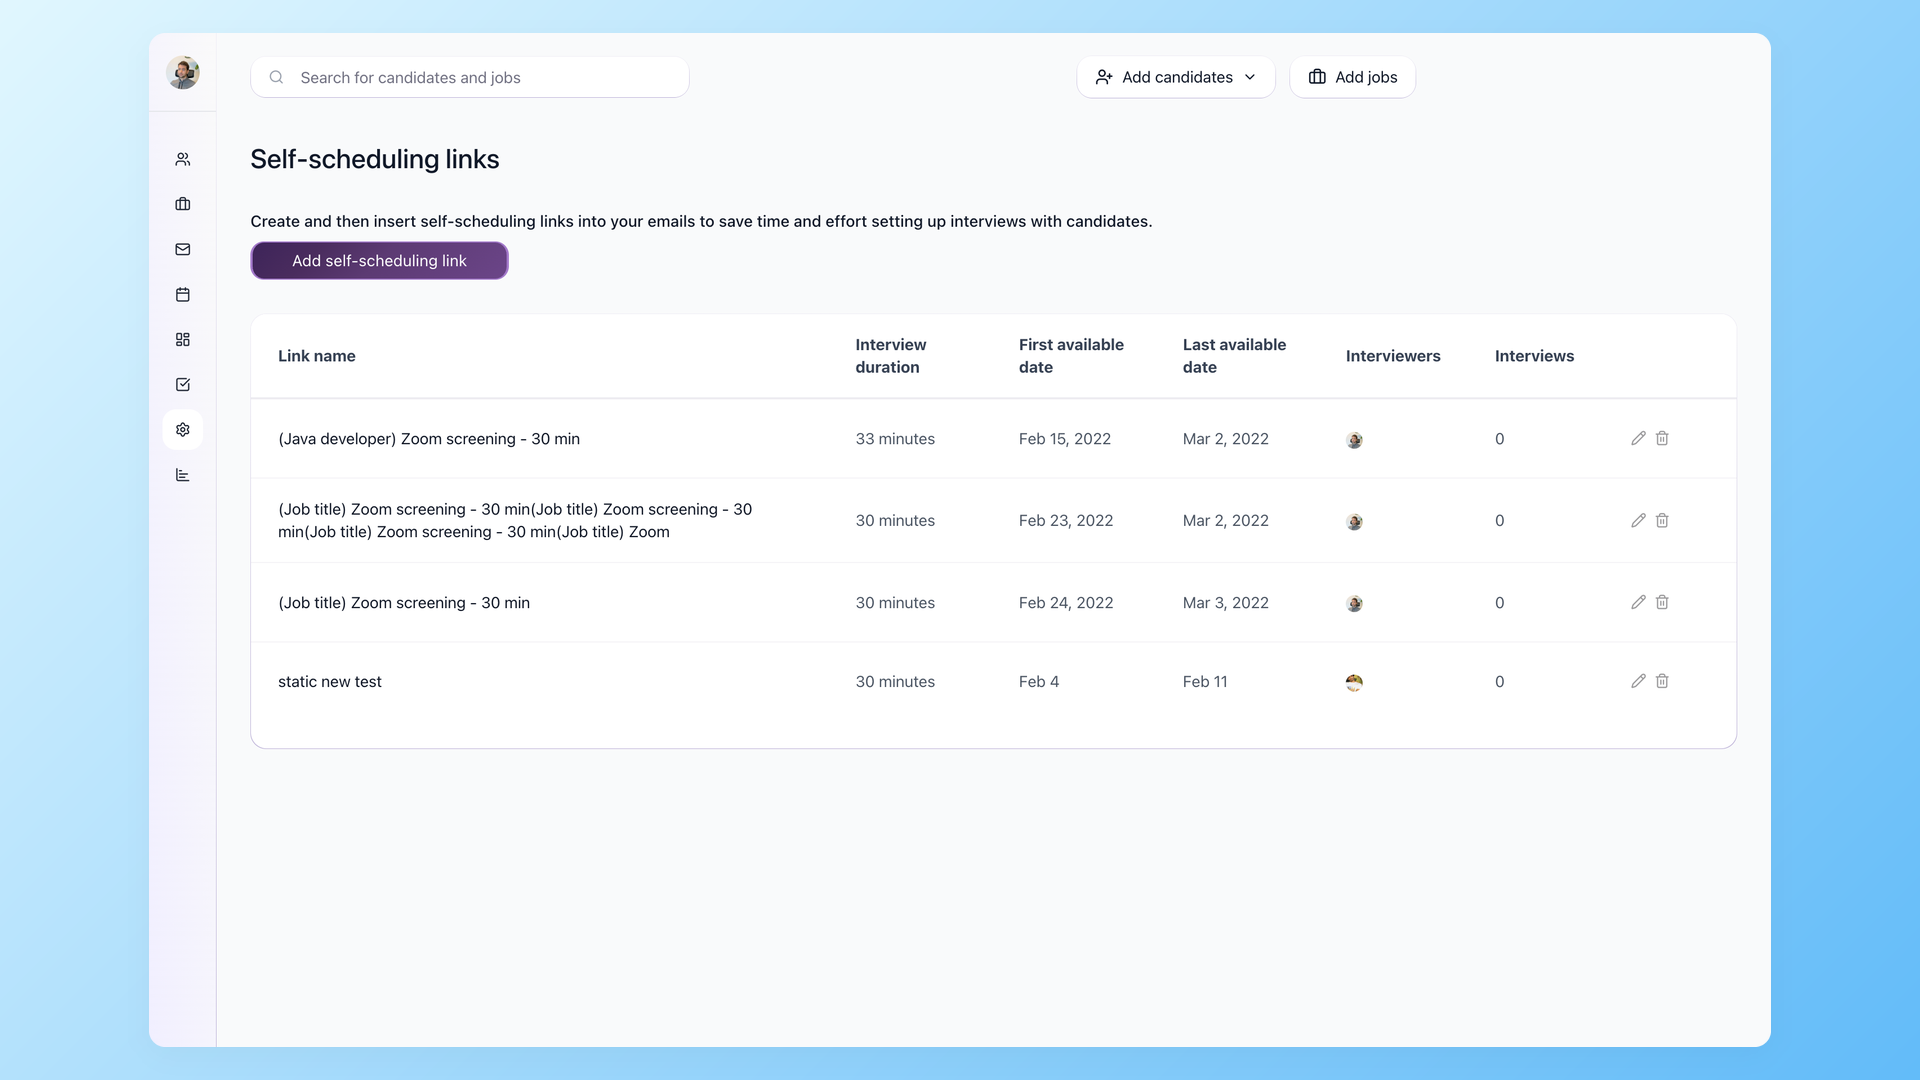
Task: Delete the Feb 23, 2022 link row
Action: [1662, 520]
